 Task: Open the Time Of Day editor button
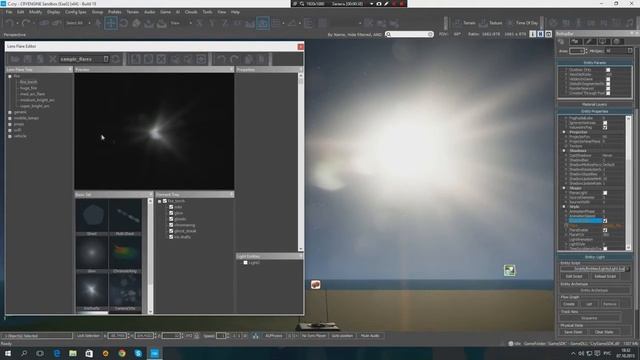pyautogui.click(x=522, y=23)
